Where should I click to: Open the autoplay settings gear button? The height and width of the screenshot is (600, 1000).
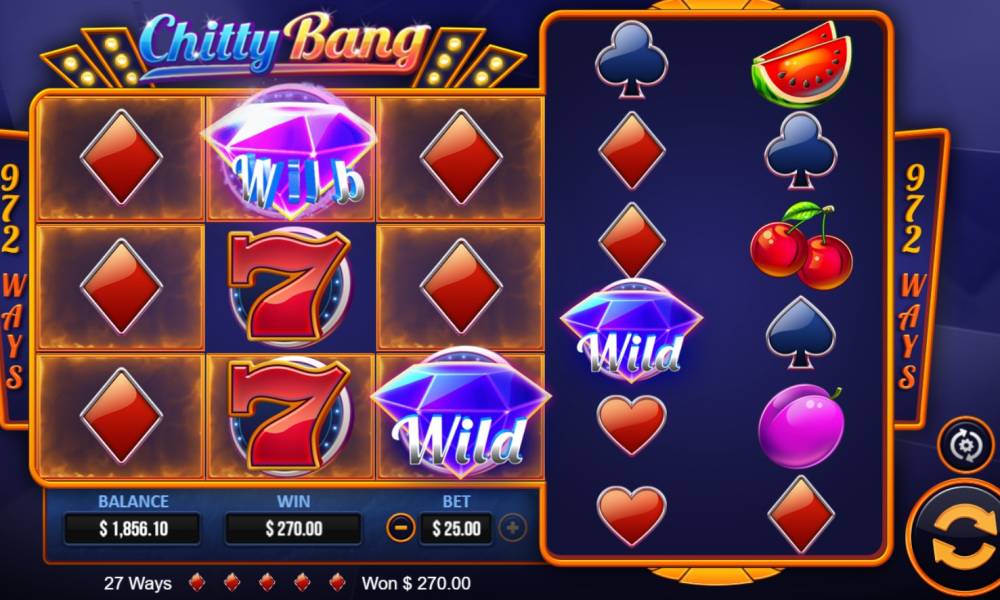click(965, 445)
